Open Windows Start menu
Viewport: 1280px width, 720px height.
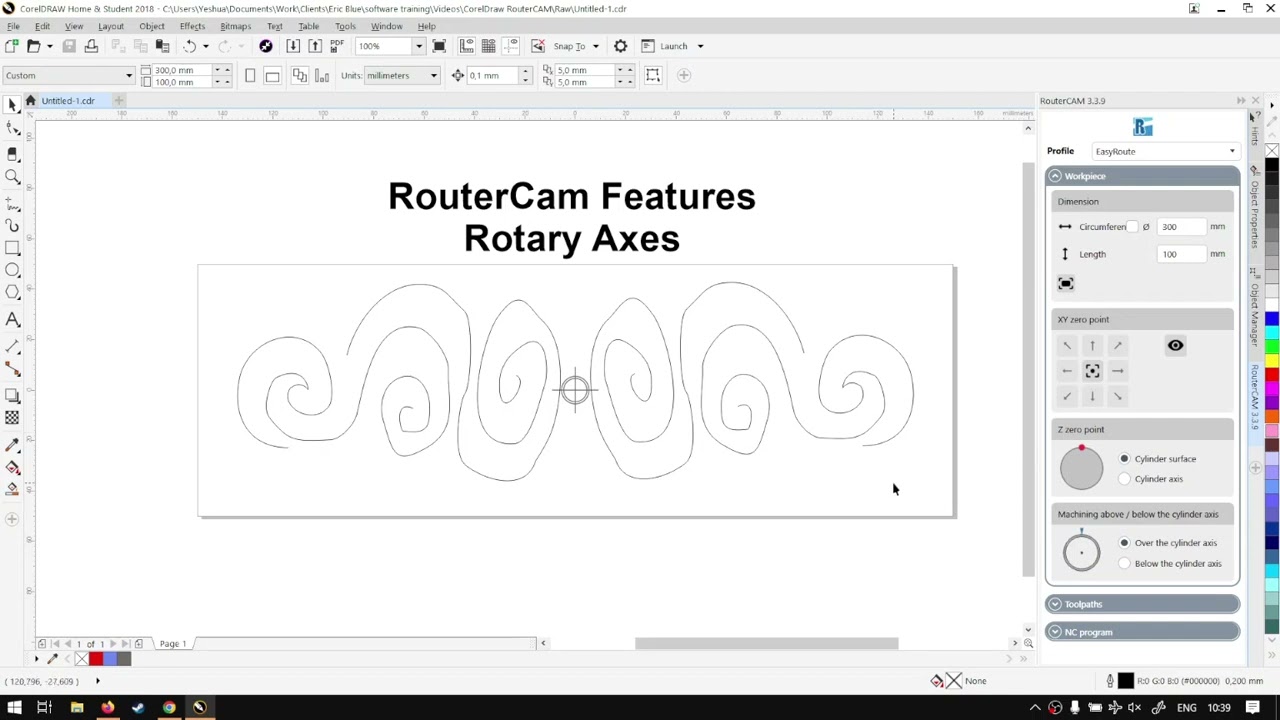[x=14, y=708]
